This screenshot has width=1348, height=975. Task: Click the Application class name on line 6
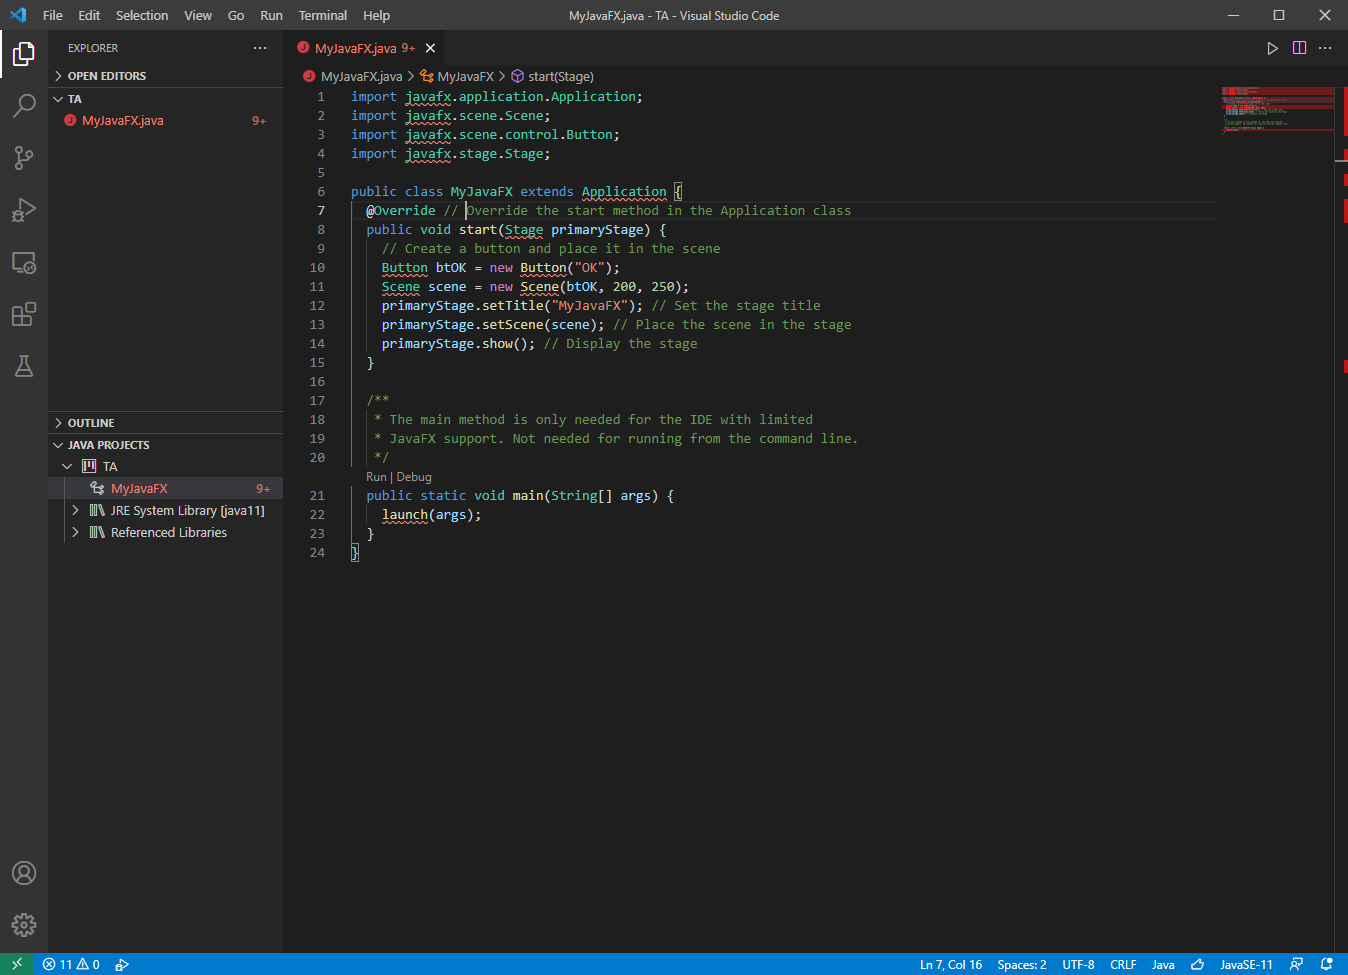[624, 192]
